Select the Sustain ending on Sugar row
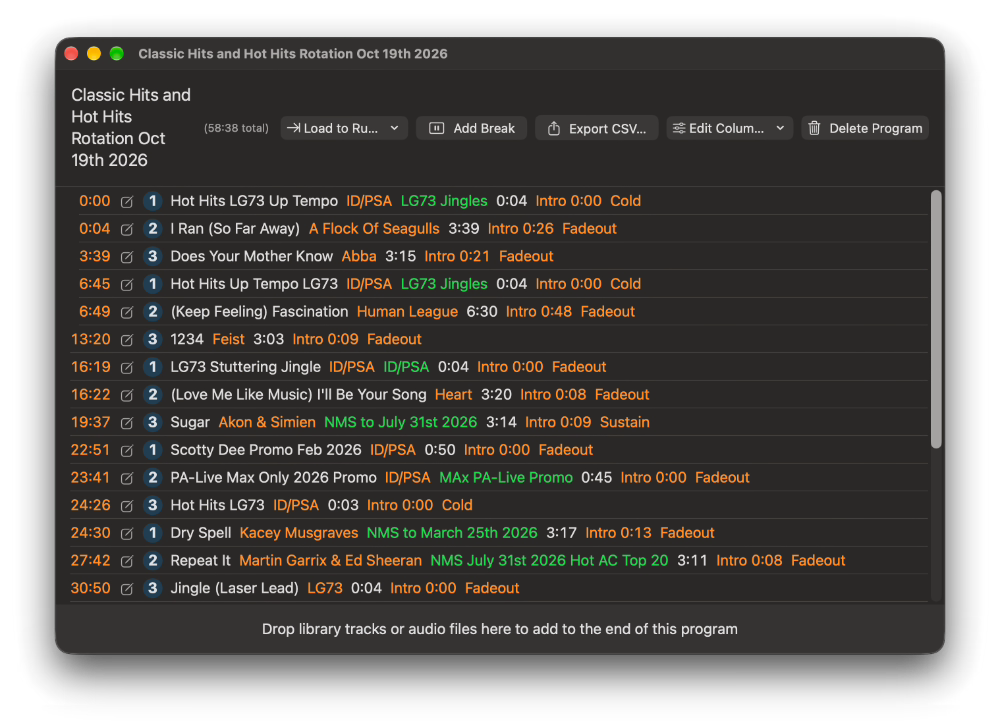Viewport: 1000px width, 727px height. coord(625,422)
